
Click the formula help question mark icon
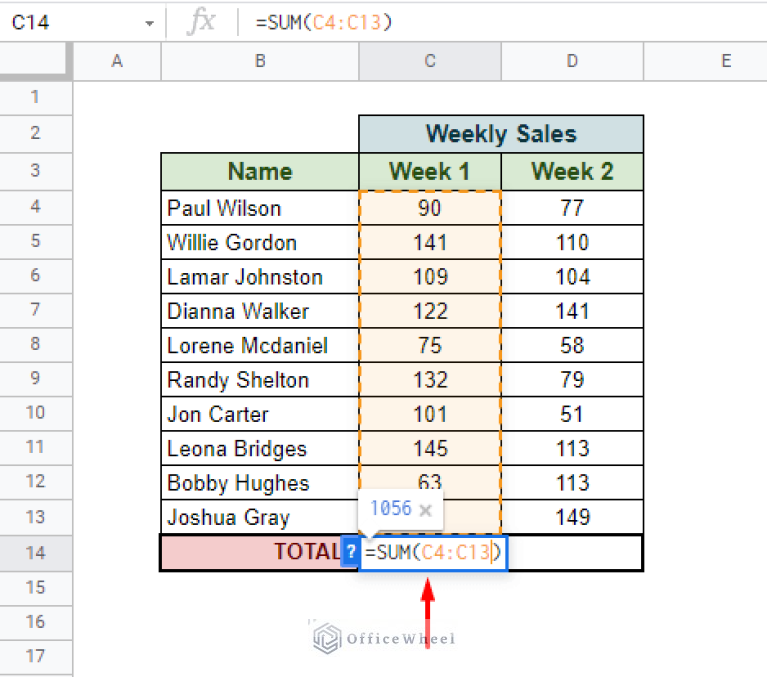[x=350, y=552]
